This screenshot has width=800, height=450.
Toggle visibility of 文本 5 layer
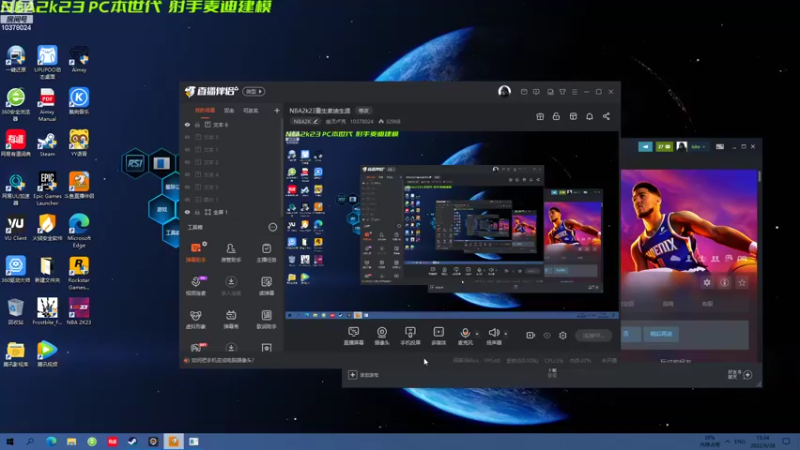(187, 137)
